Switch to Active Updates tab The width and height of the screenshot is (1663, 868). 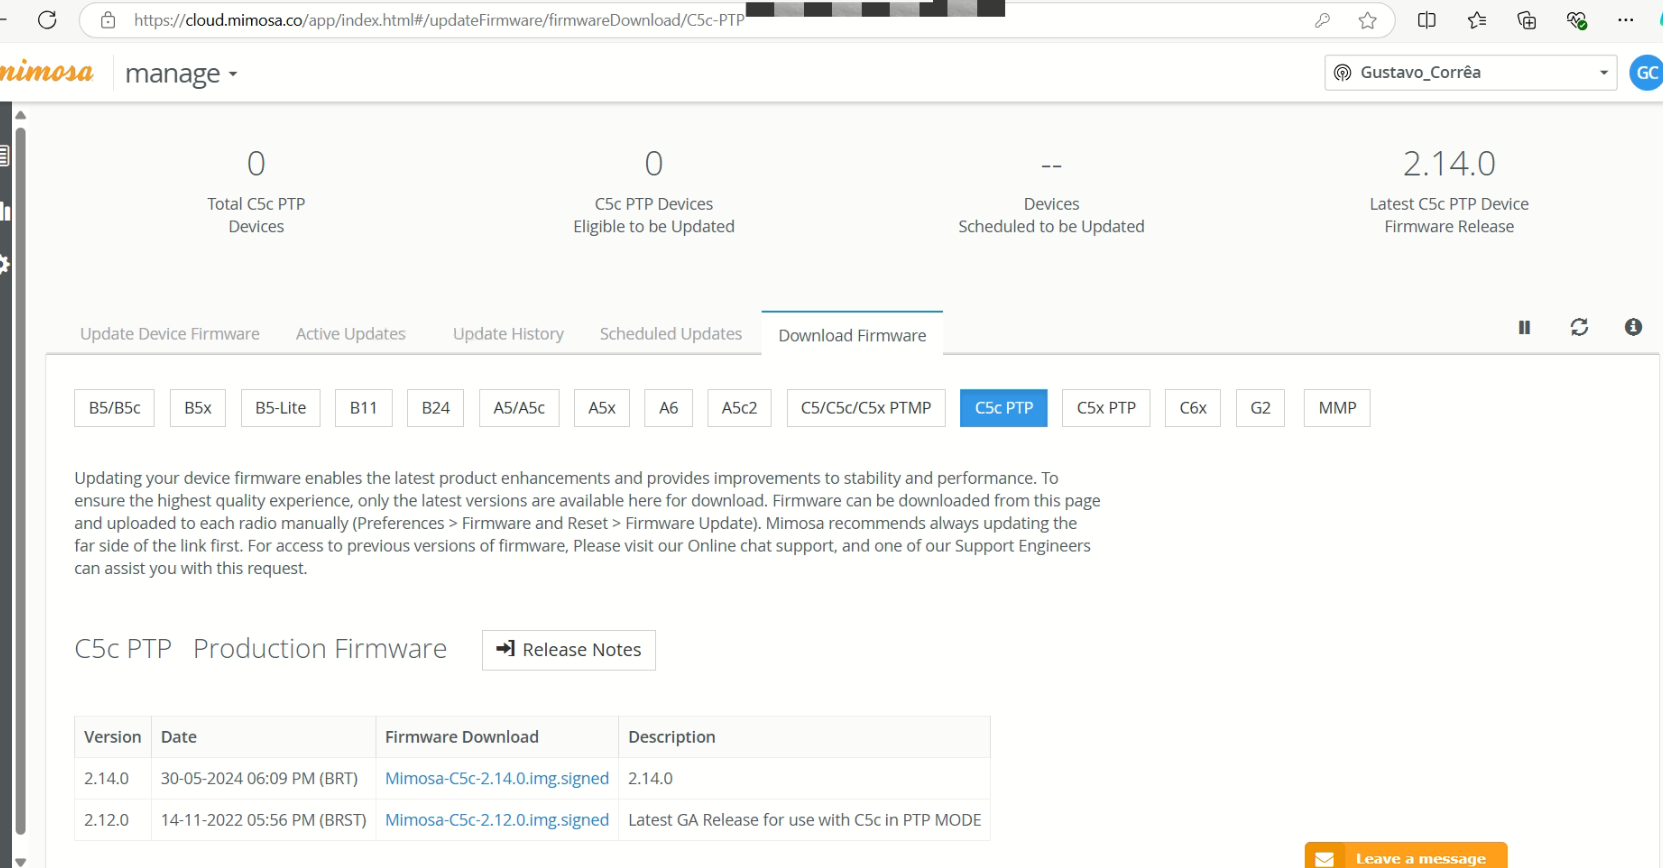point(351,334)
